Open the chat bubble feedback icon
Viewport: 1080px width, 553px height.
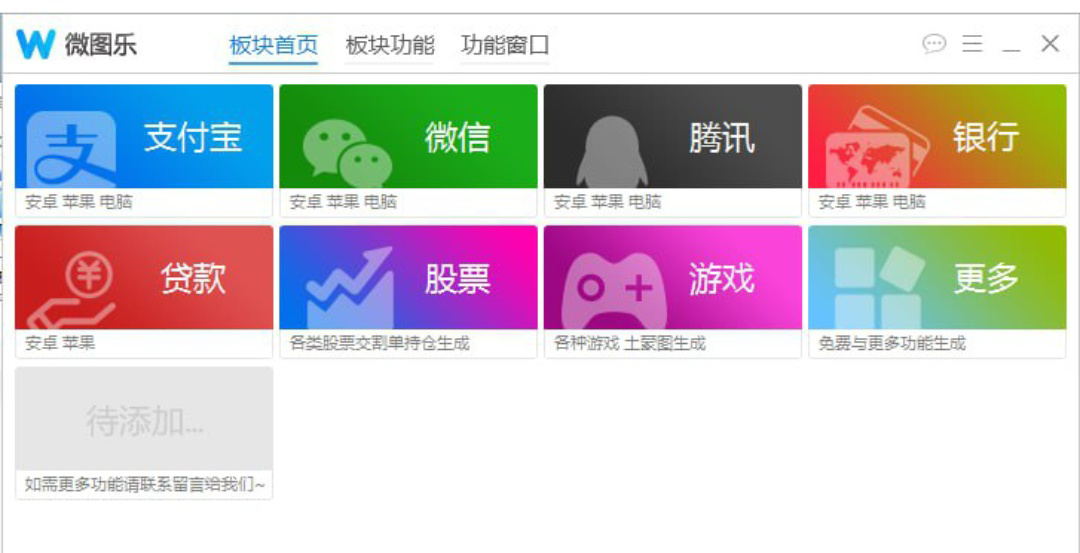[934, 44]
